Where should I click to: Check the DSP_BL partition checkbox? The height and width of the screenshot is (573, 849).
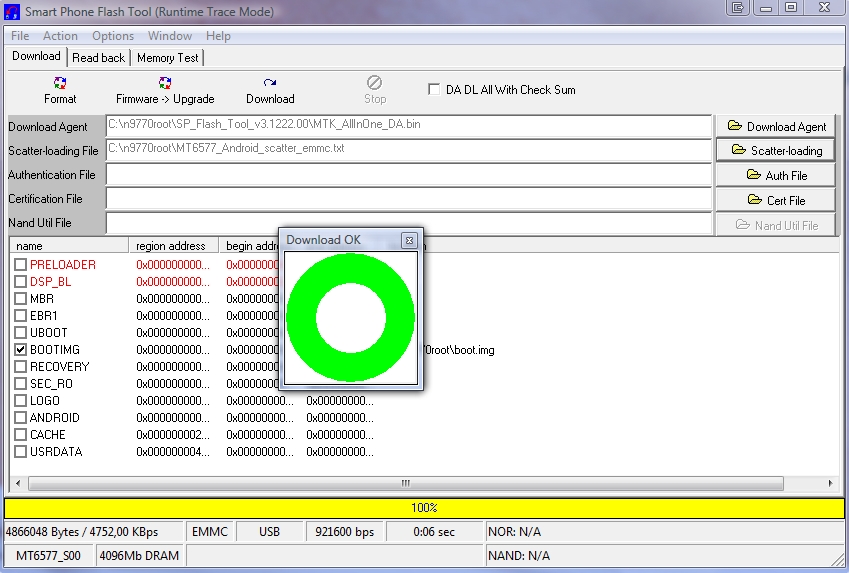coord(21,282)
